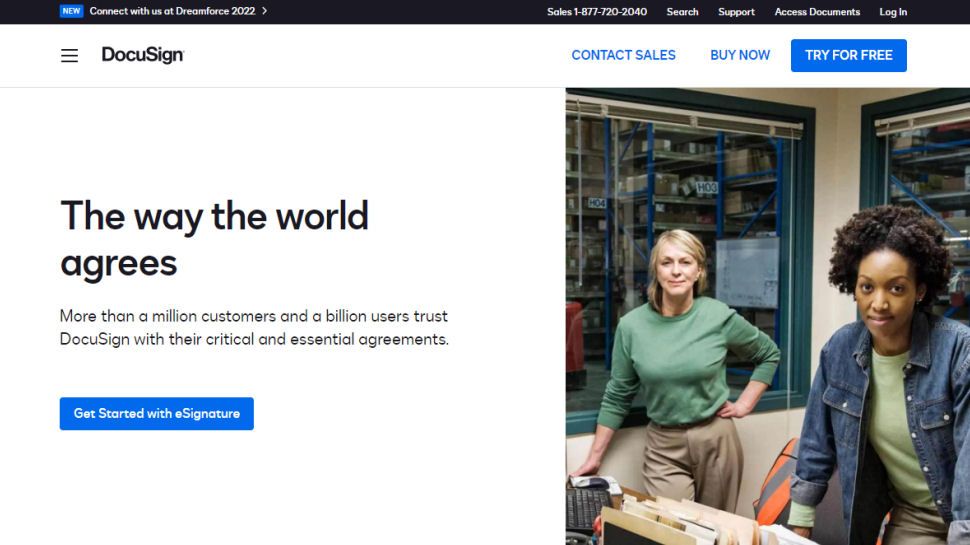Click the NEW badge in top banner

tap(71, 11)
